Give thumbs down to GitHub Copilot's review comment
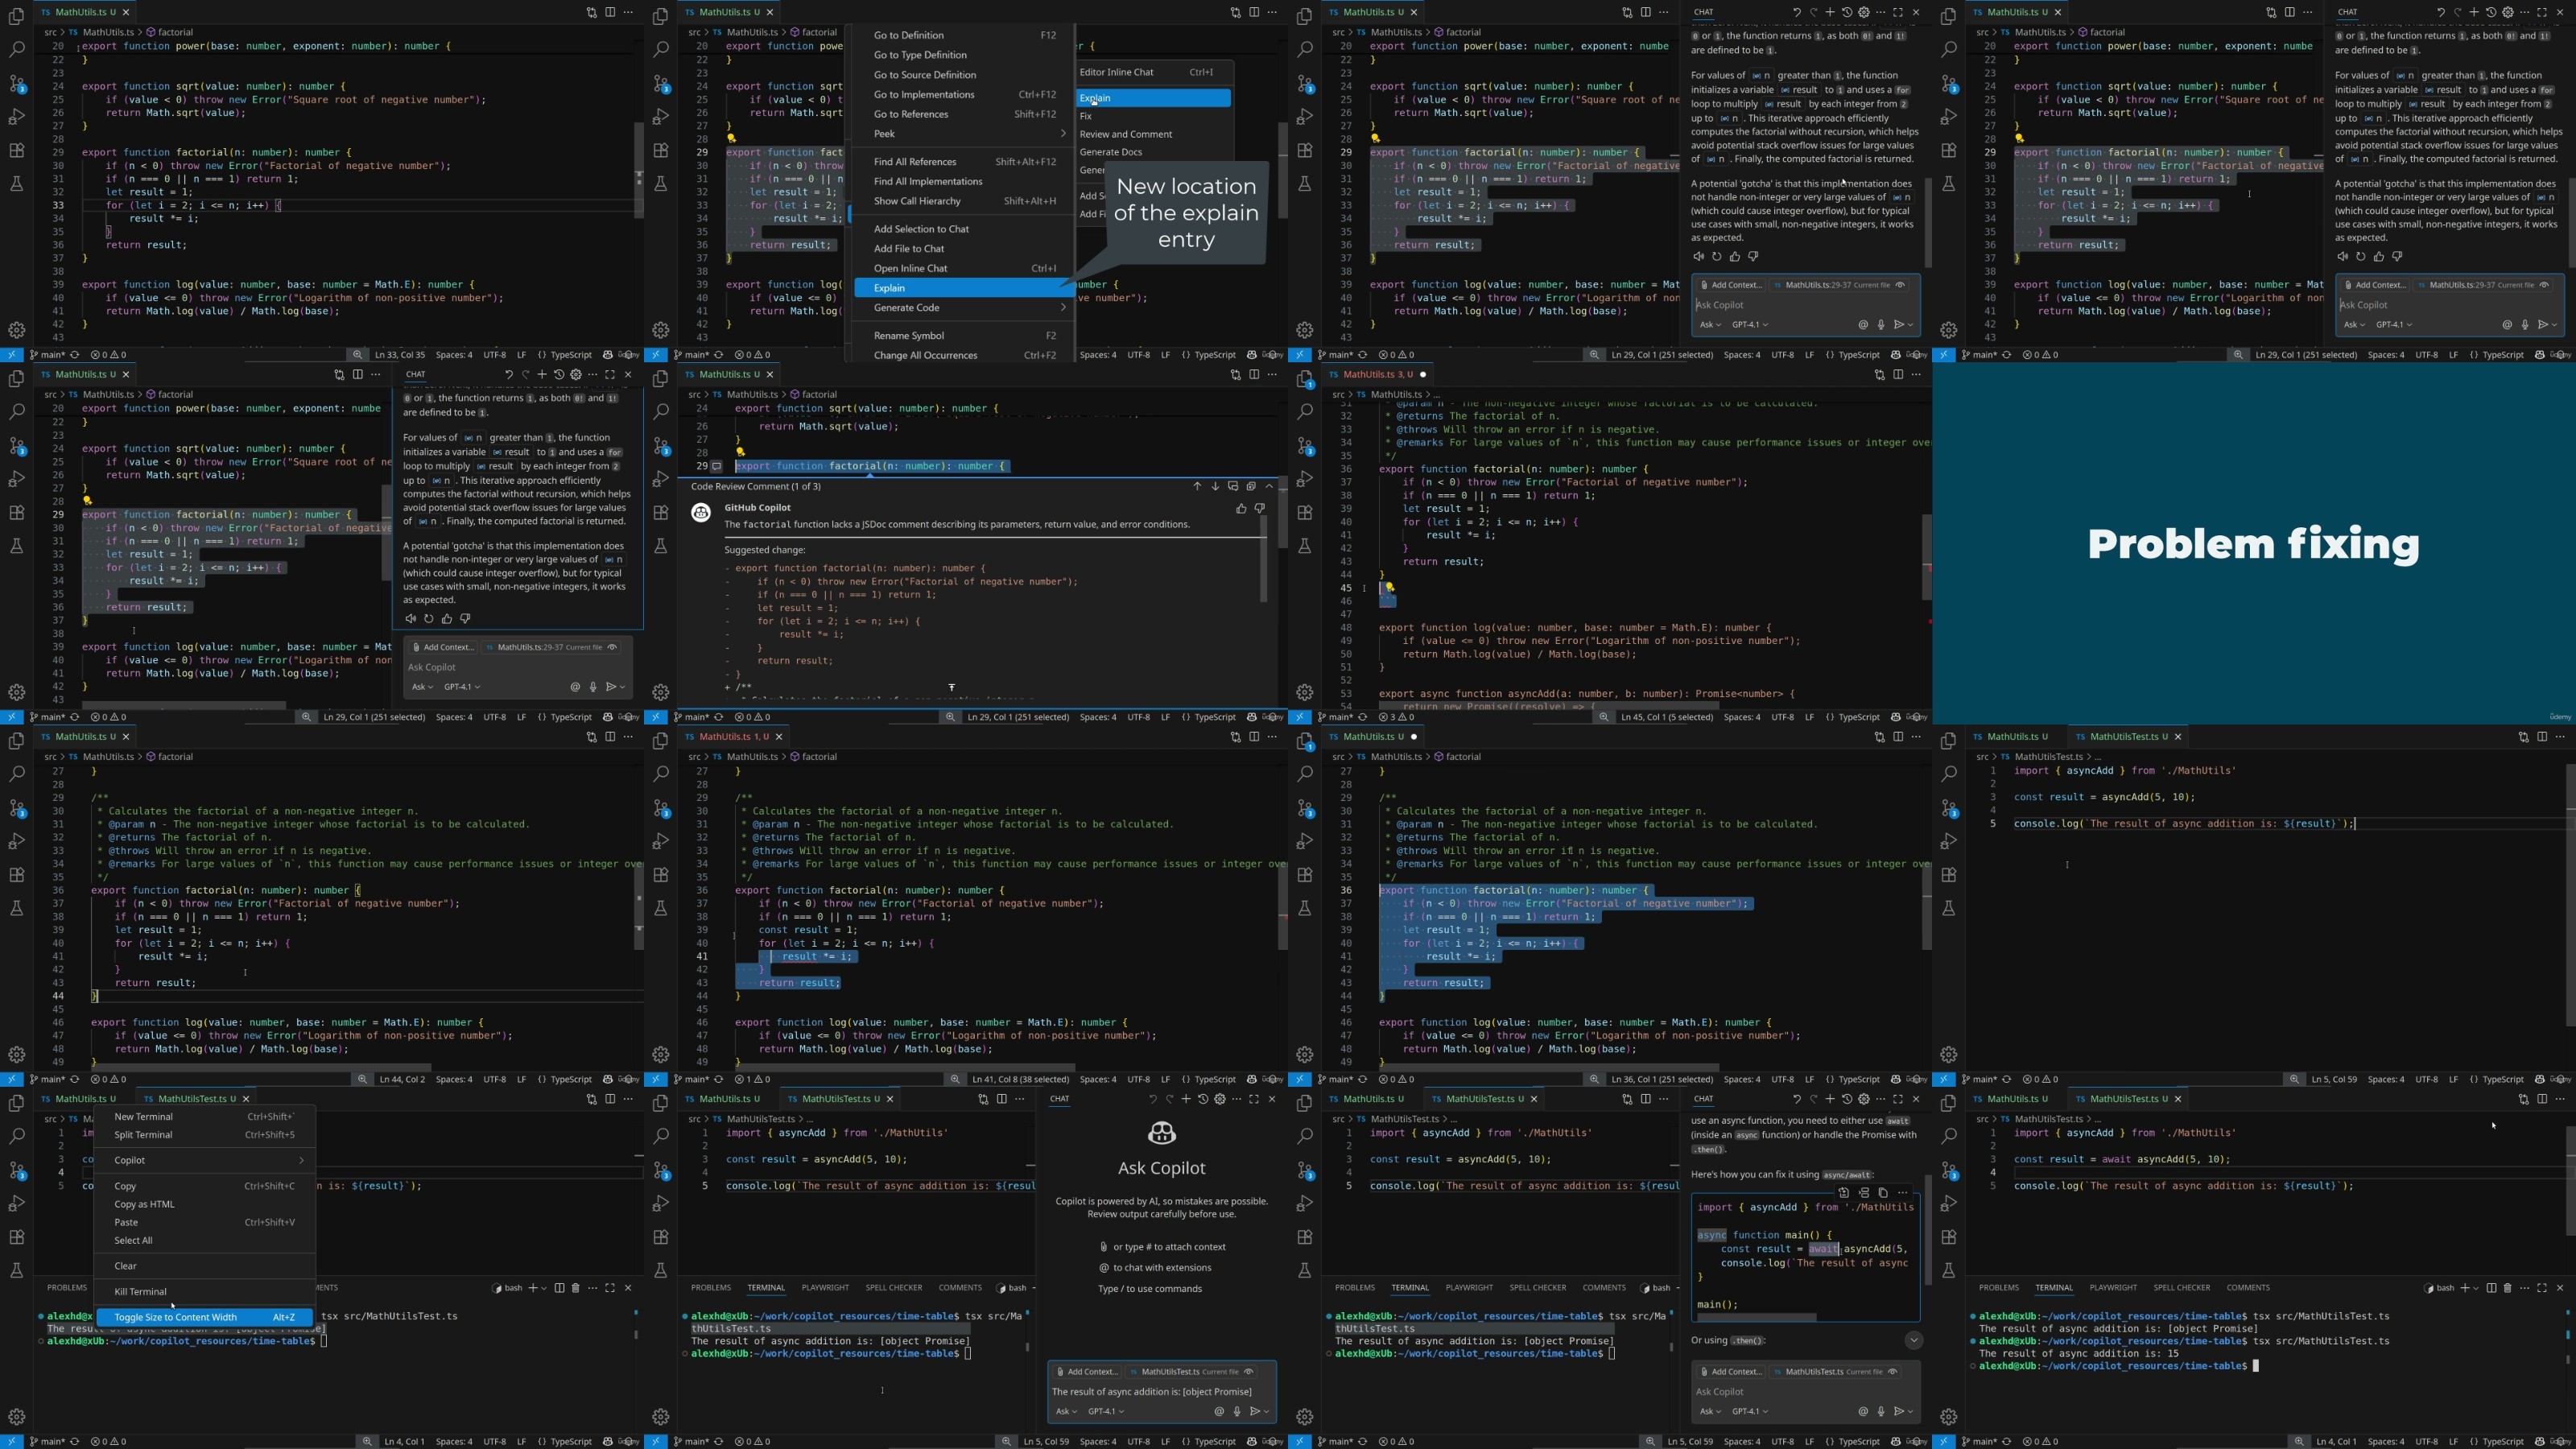Image resolution: width=2576 pixels, height=1449 pixels. [1259, 508]
